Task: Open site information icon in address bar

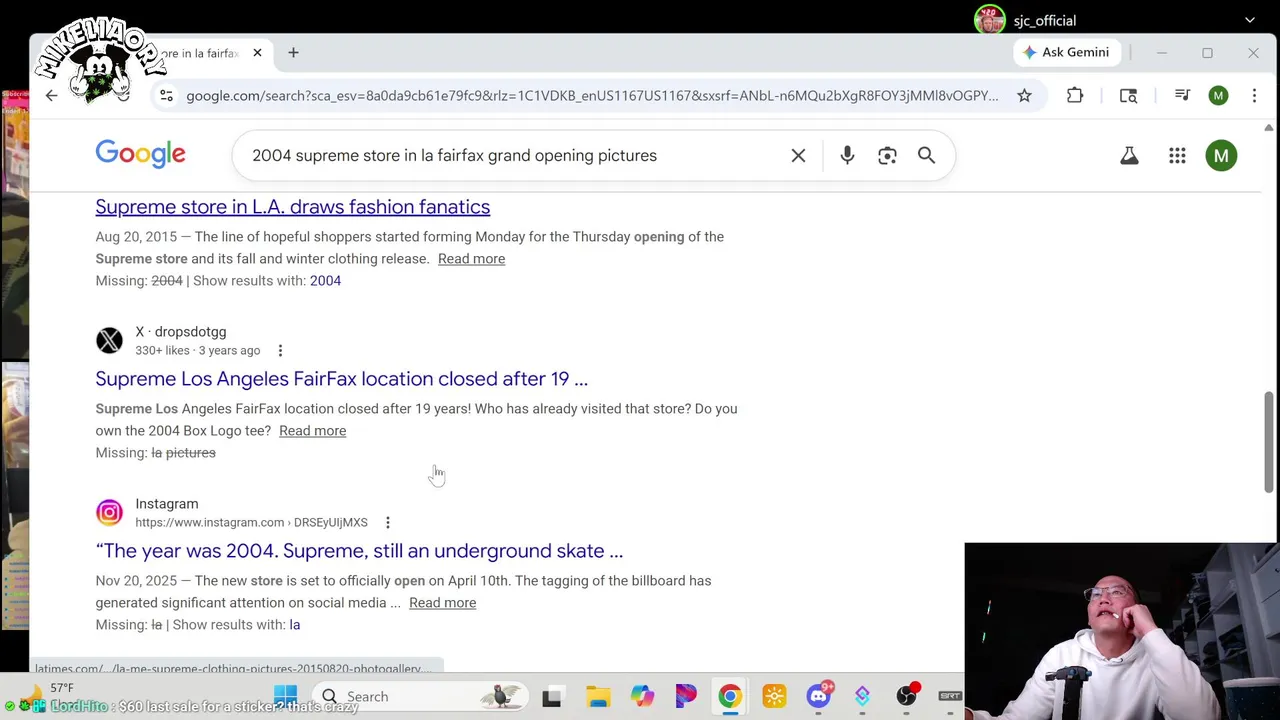Action: (x=166, y=95)
